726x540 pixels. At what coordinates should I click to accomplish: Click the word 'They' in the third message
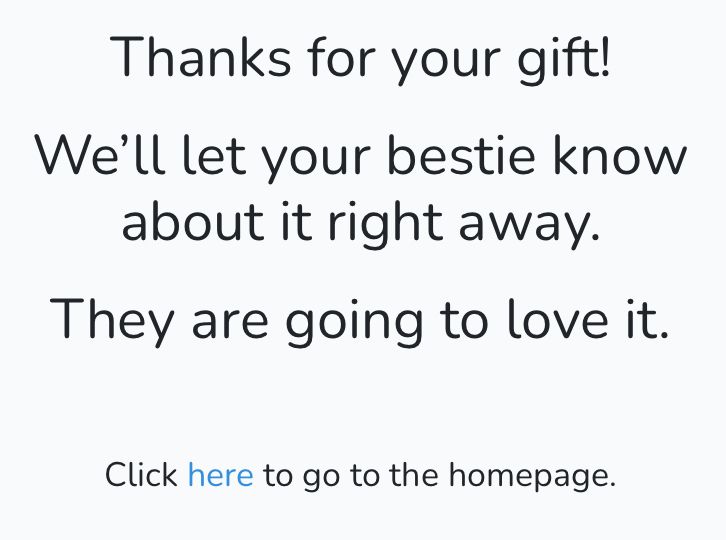[112, 323]
